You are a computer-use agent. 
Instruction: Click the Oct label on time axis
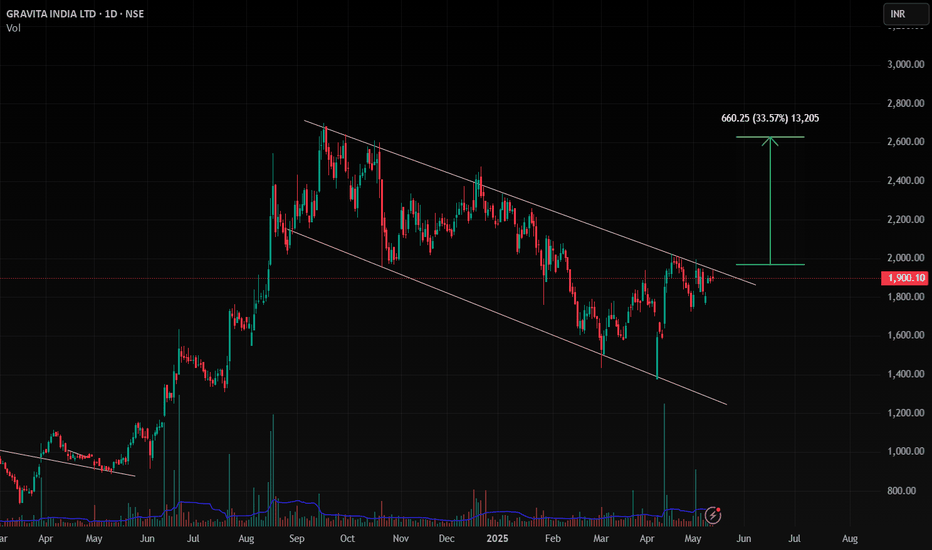(347, 539)
